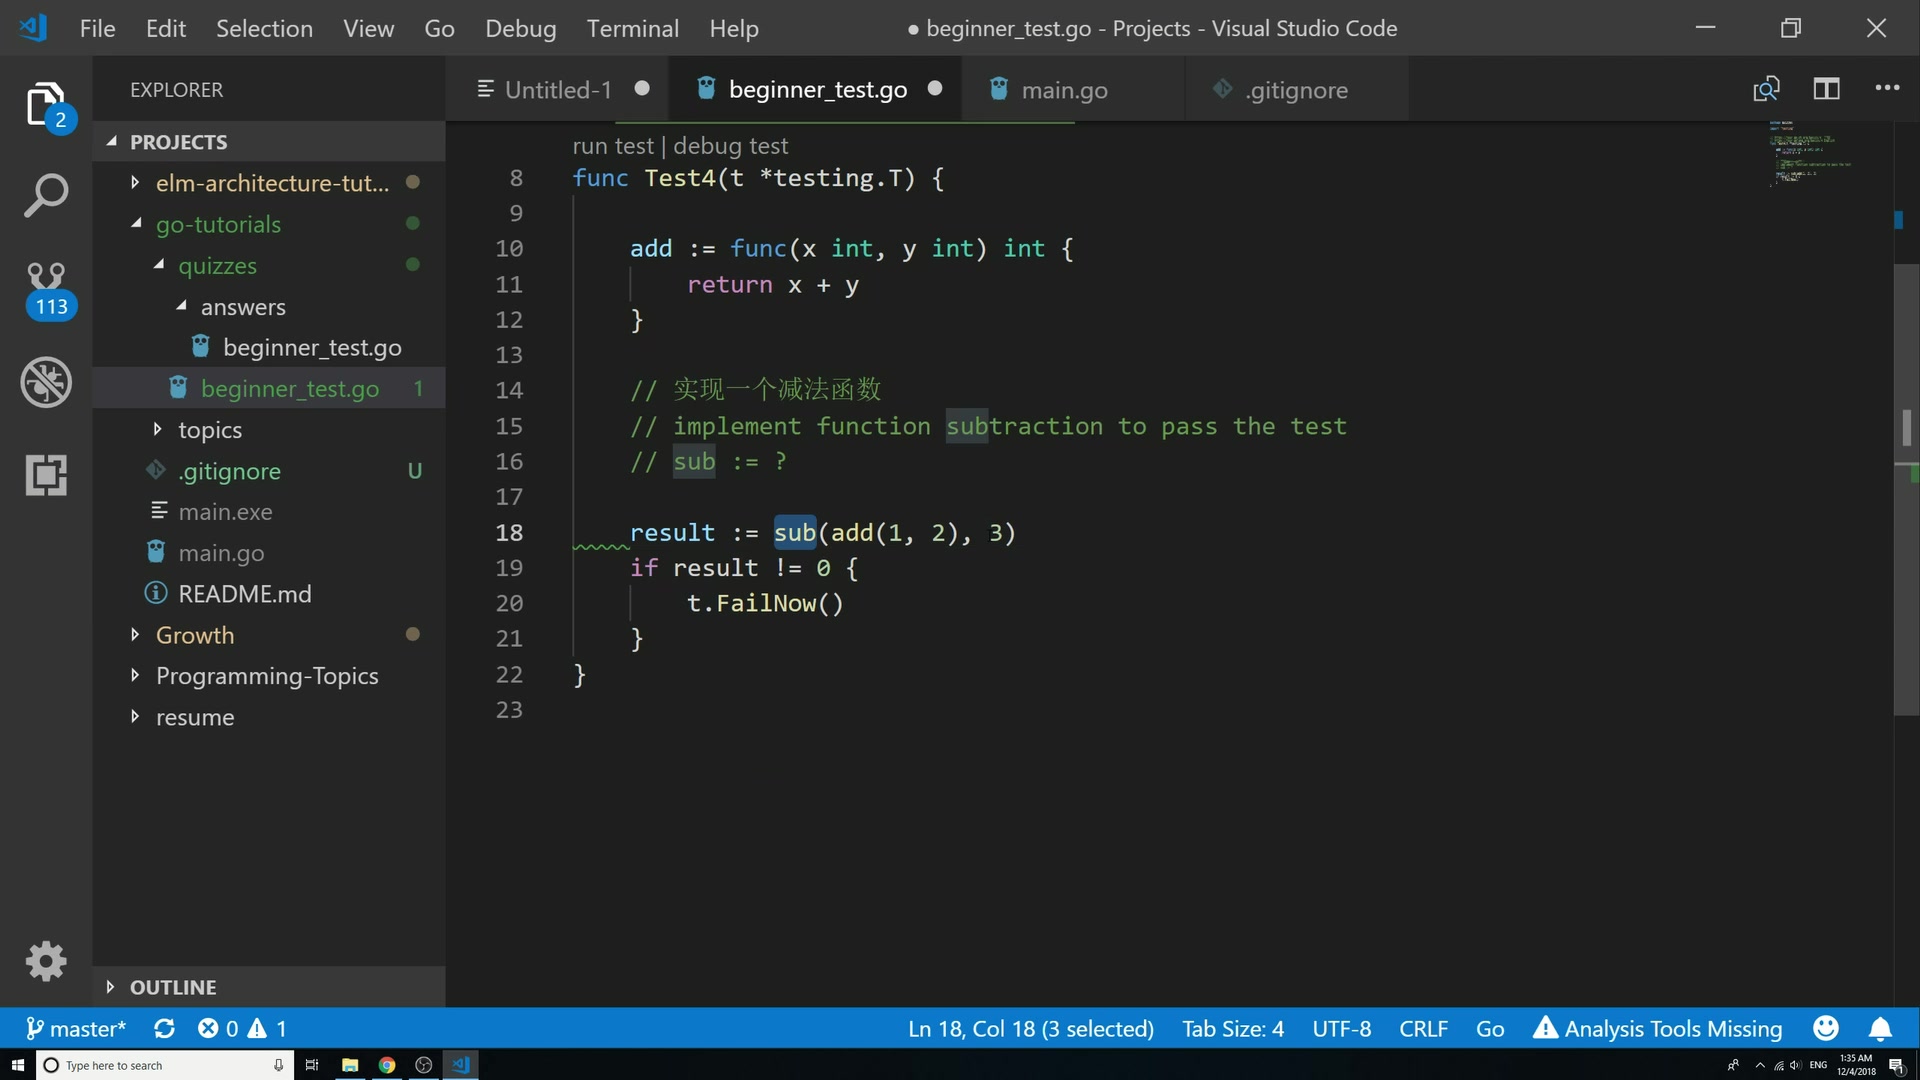Switch to the Untitled-1 tab
Screen dimensions: 1920x1080
[556, 88]
